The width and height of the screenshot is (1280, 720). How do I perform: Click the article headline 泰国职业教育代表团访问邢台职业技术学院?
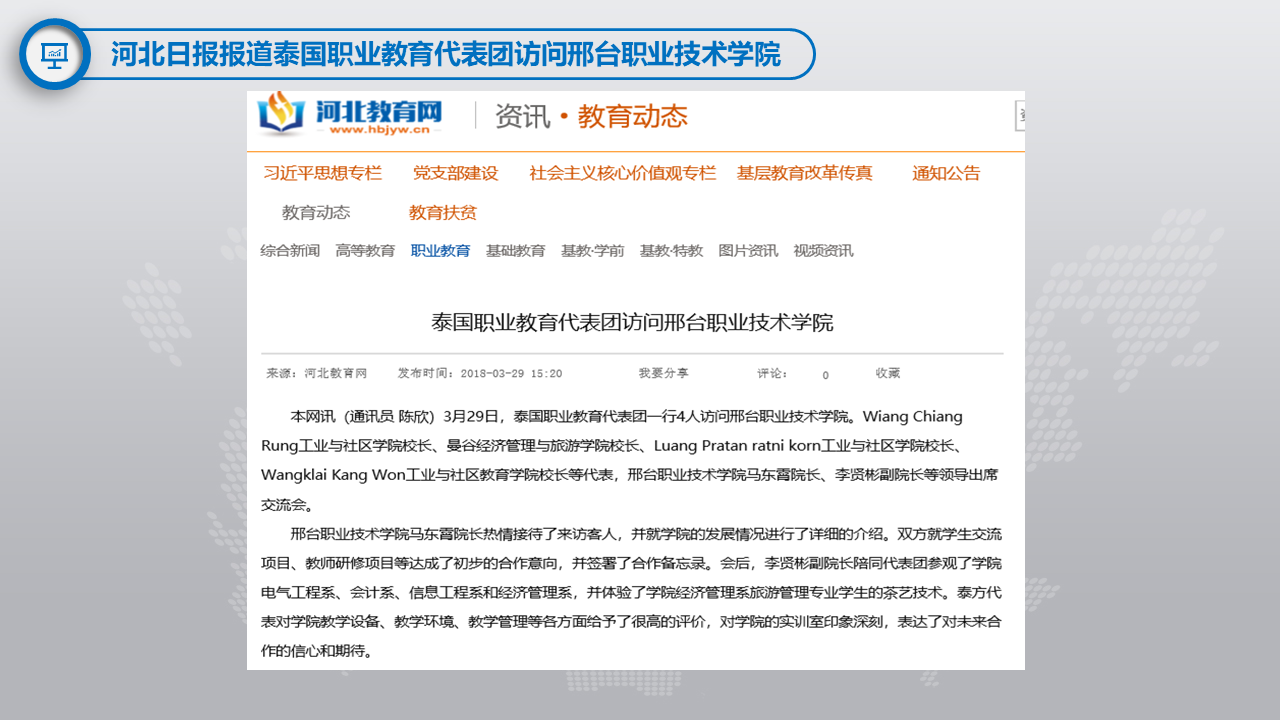pyautogui.click(x=632, y=322)
